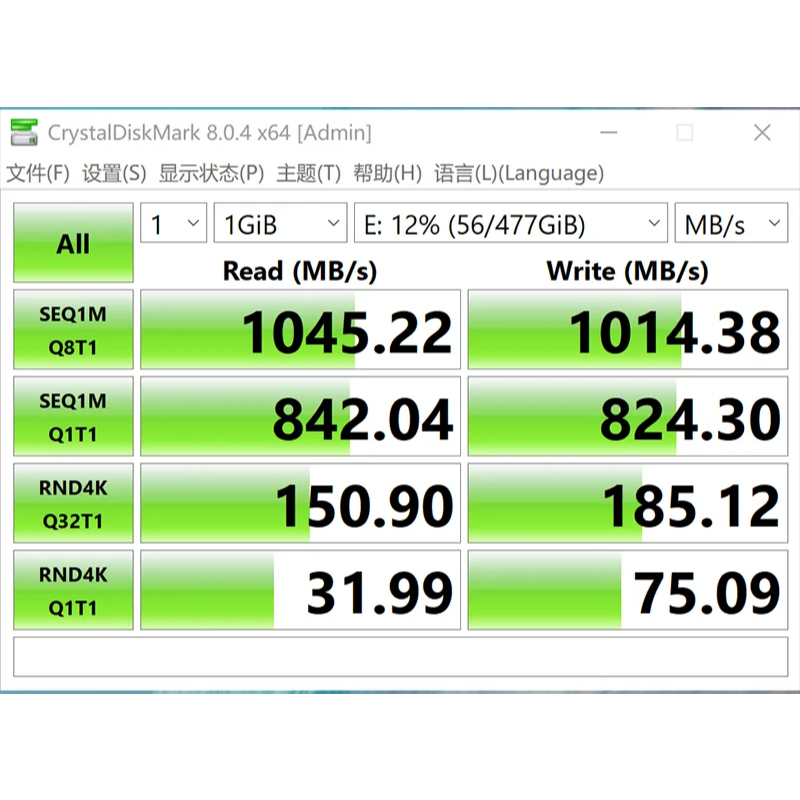Open the 主题(T) menu
This screenshot has height=800, width=800.
308,173
